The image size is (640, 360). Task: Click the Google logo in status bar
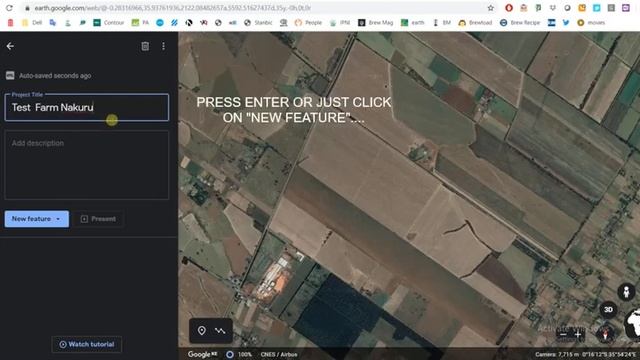pos(202,354)
